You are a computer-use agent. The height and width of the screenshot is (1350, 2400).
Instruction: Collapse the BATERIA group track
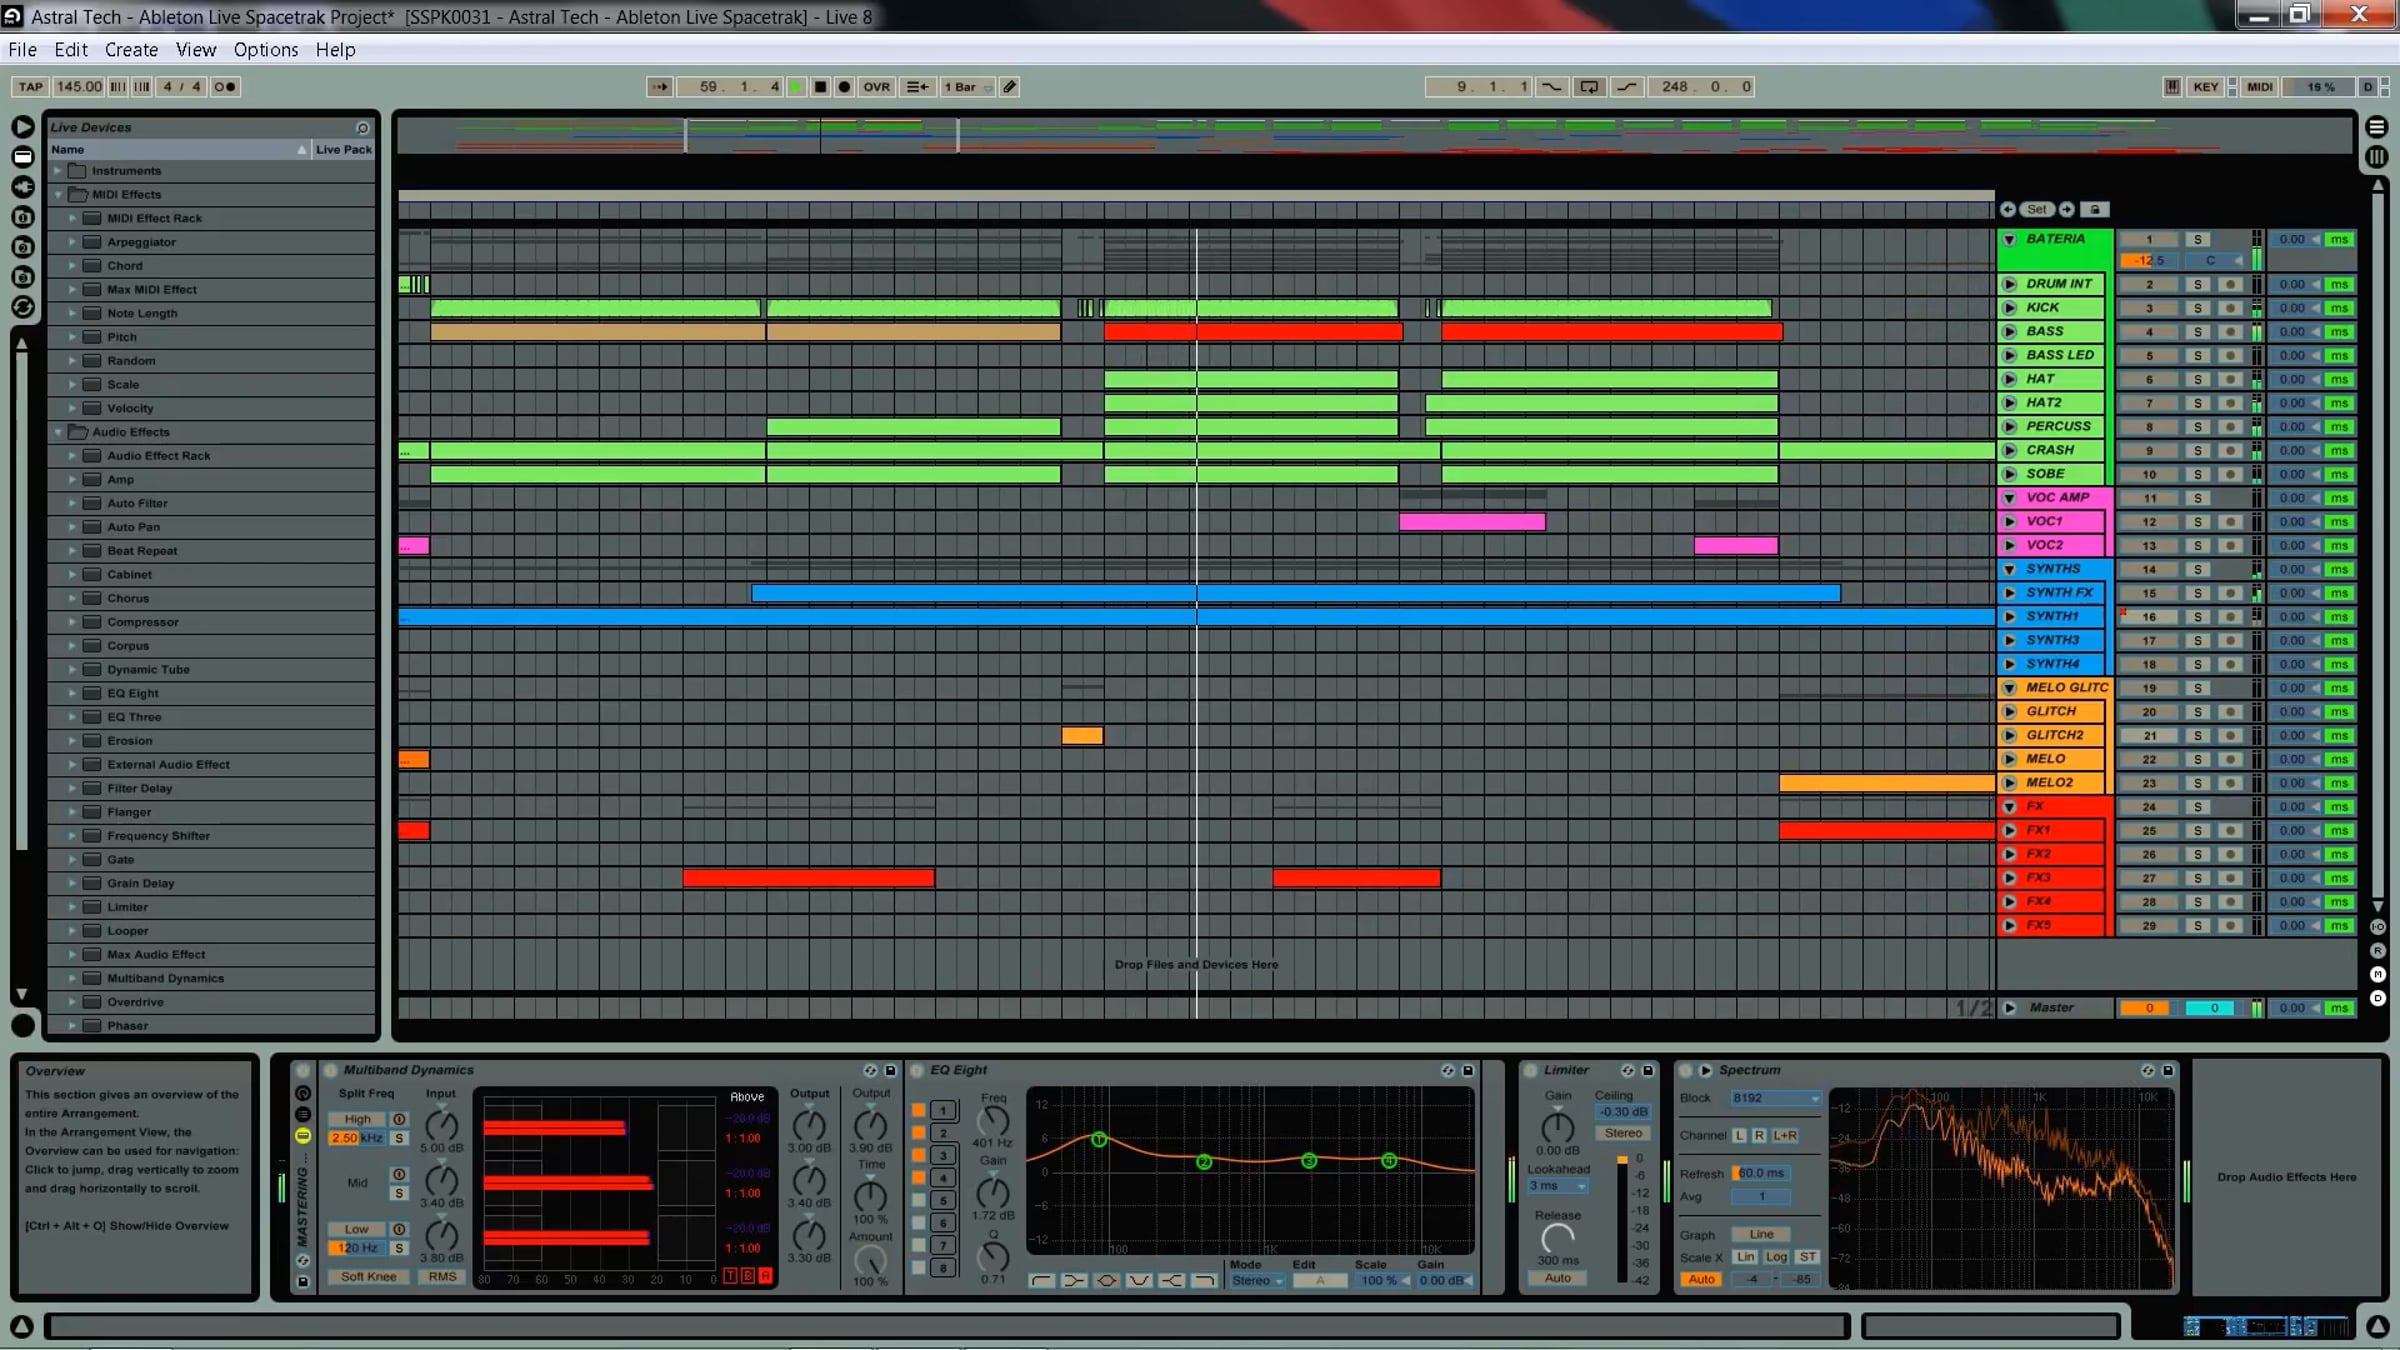(x=2009, y=239)
